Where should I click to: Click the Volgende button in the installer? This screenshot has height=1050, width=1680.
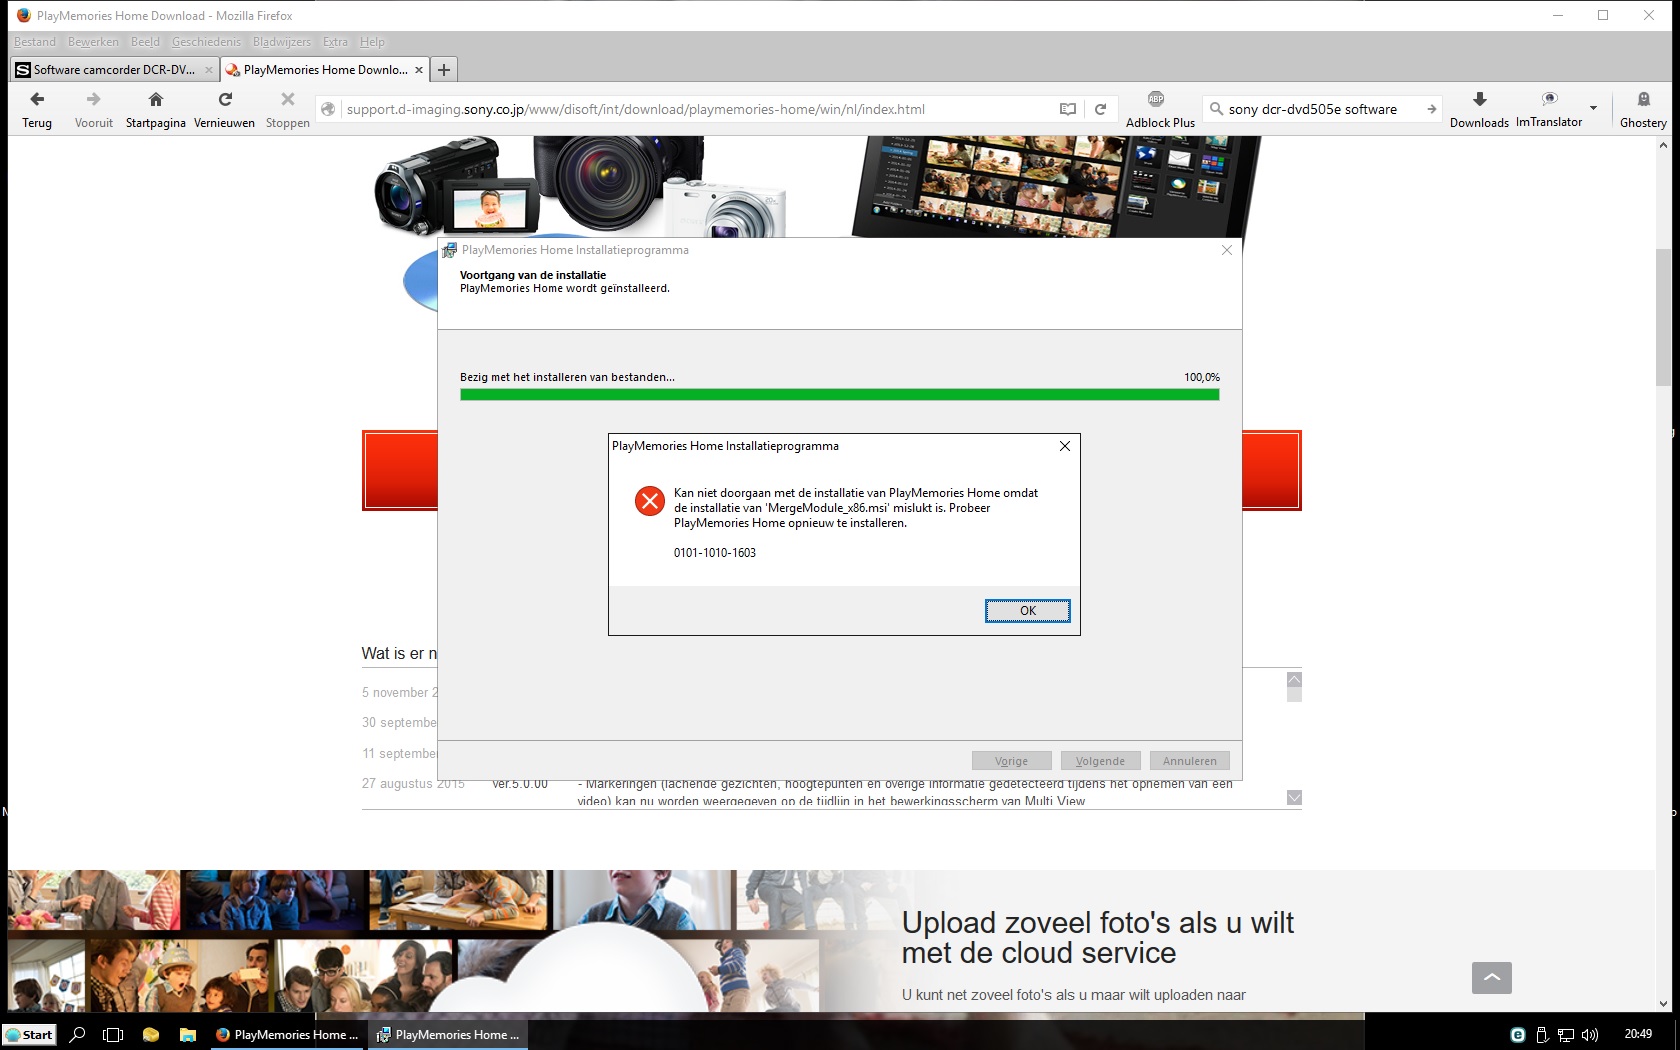tap(1101, 761)
